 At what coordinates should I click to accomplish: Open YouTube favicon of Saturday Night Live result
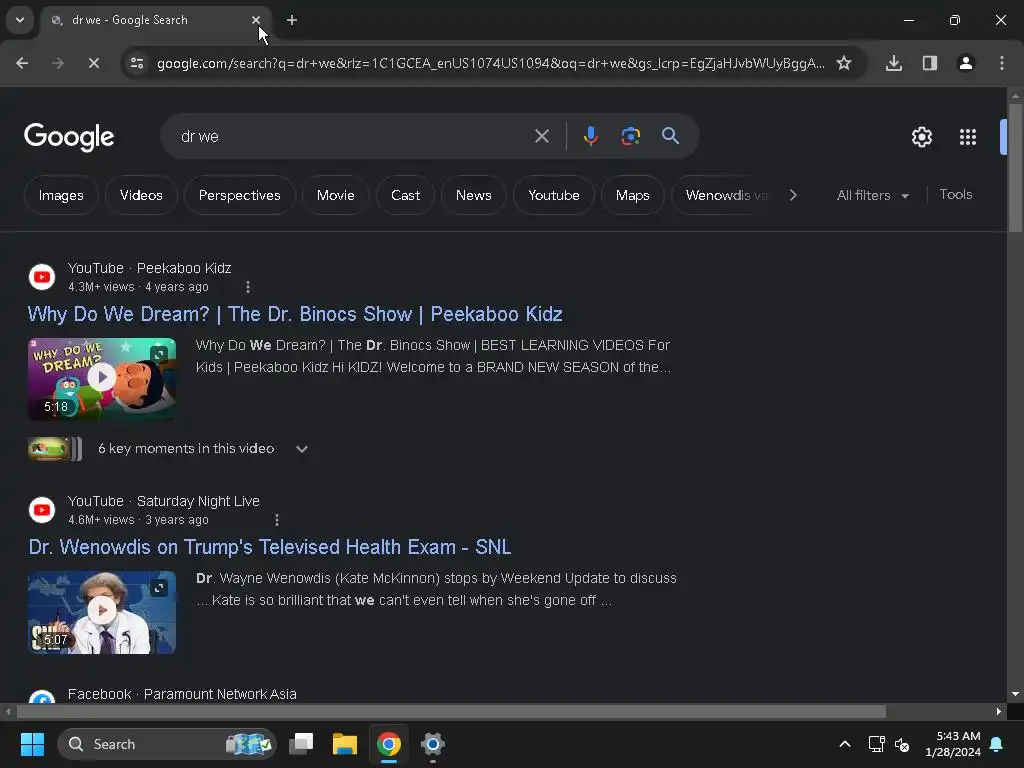[42, 510]
